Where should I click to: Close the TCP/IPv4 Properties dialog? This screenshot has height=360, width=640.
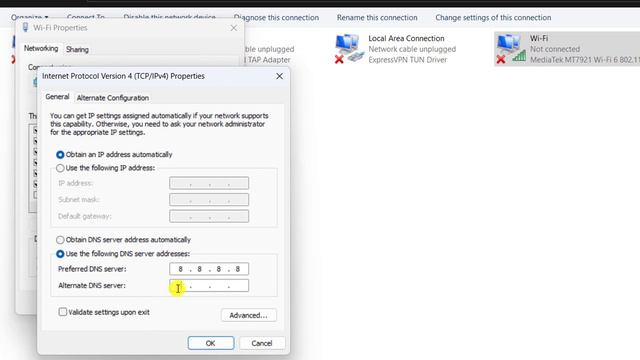pyautogui.click(x=279, y=76)
